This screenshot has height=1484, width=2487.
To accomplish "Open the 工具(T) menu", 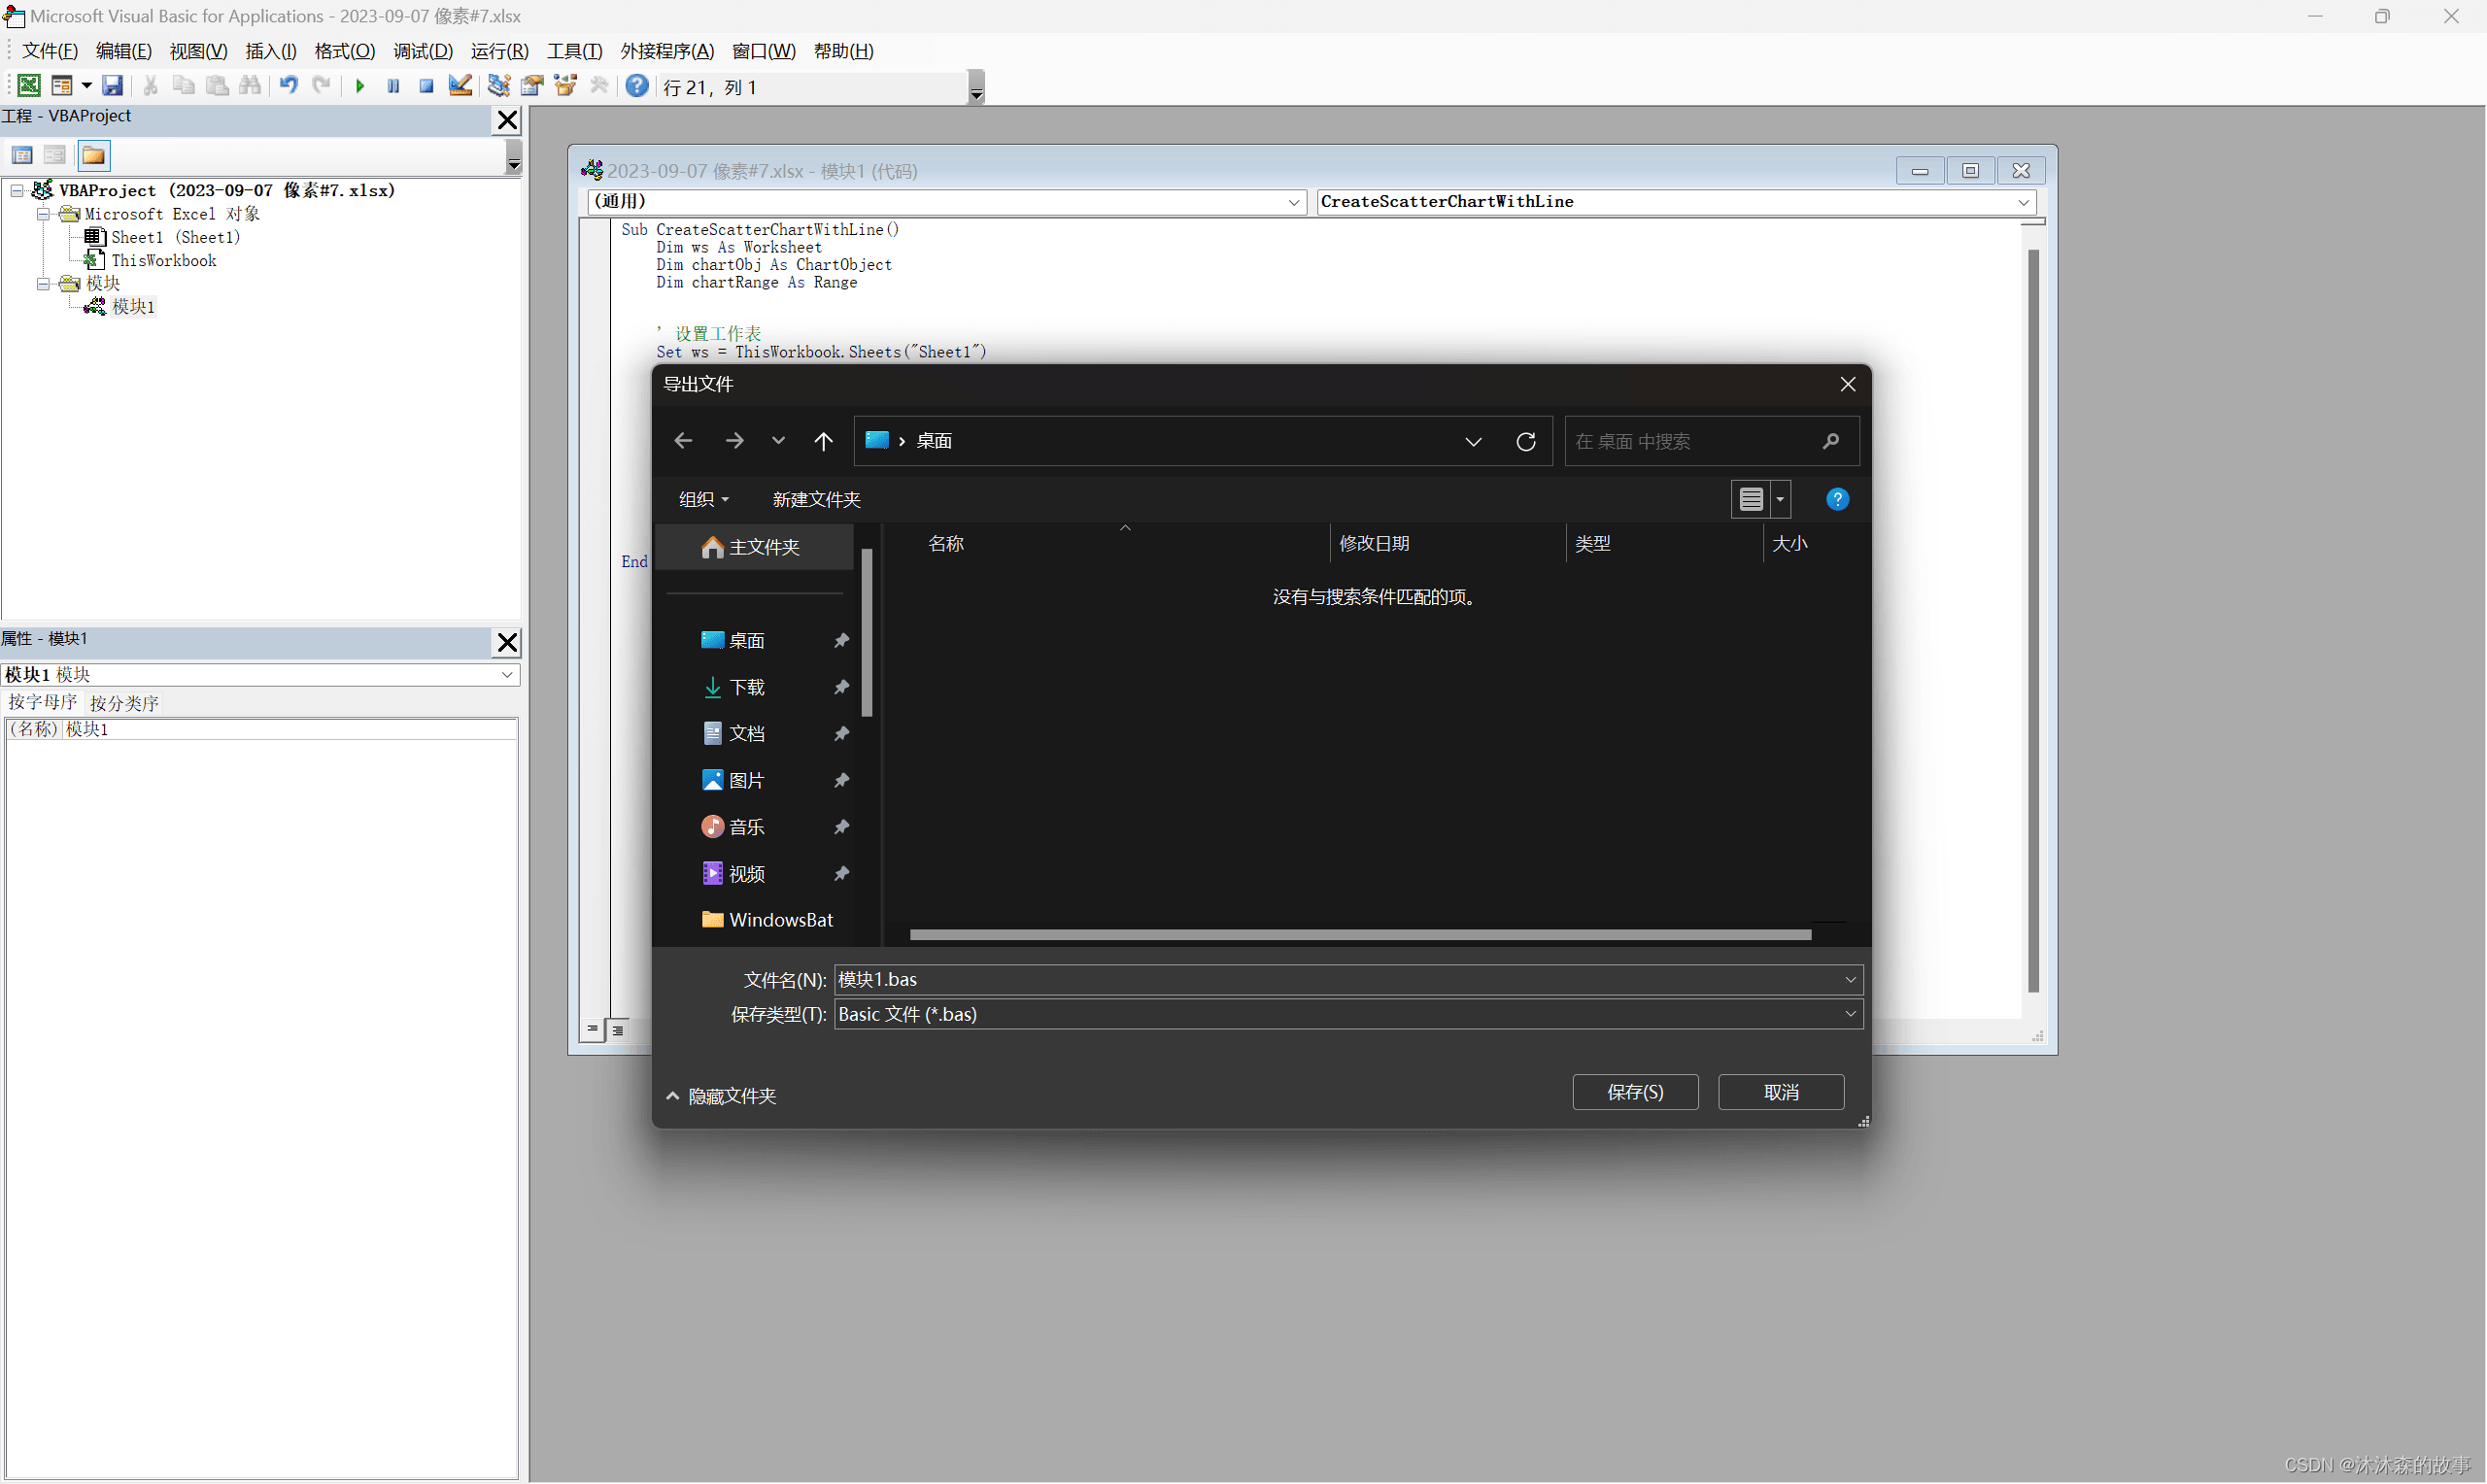I will click(x=575, y=51).
